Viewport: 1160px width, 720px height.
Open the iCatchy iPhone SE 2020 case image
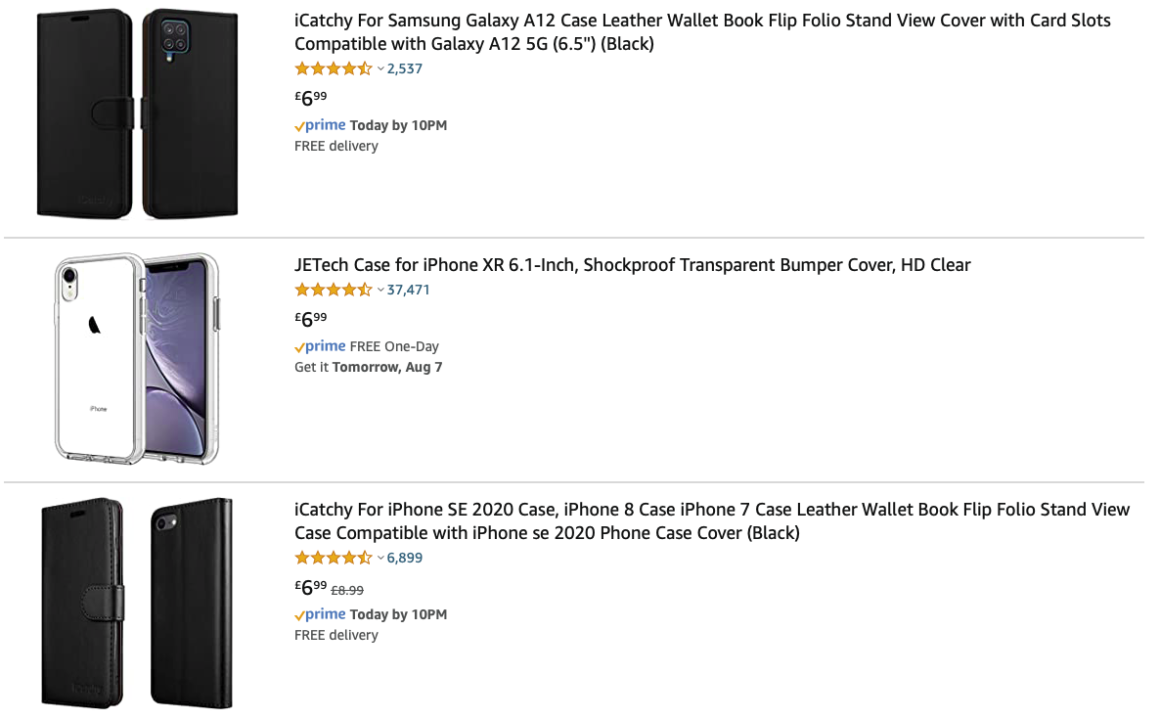click(x=137, y=603)
